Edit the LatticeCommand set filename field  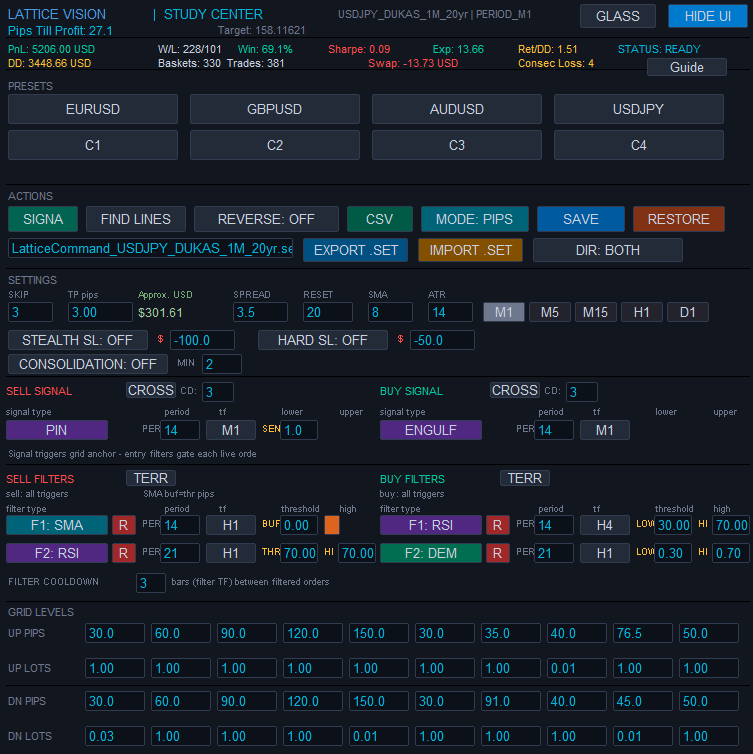pos(151,249)
